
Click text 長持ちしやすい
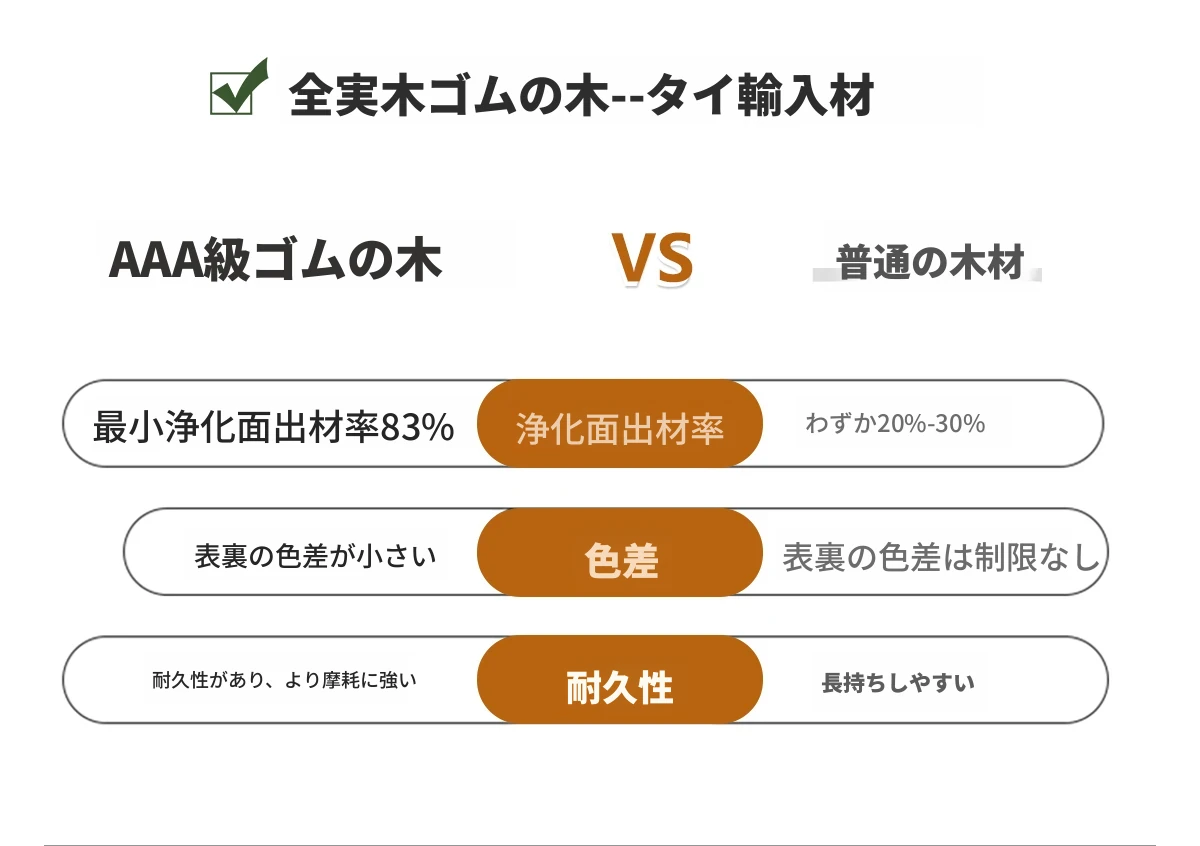click(898, 683)
